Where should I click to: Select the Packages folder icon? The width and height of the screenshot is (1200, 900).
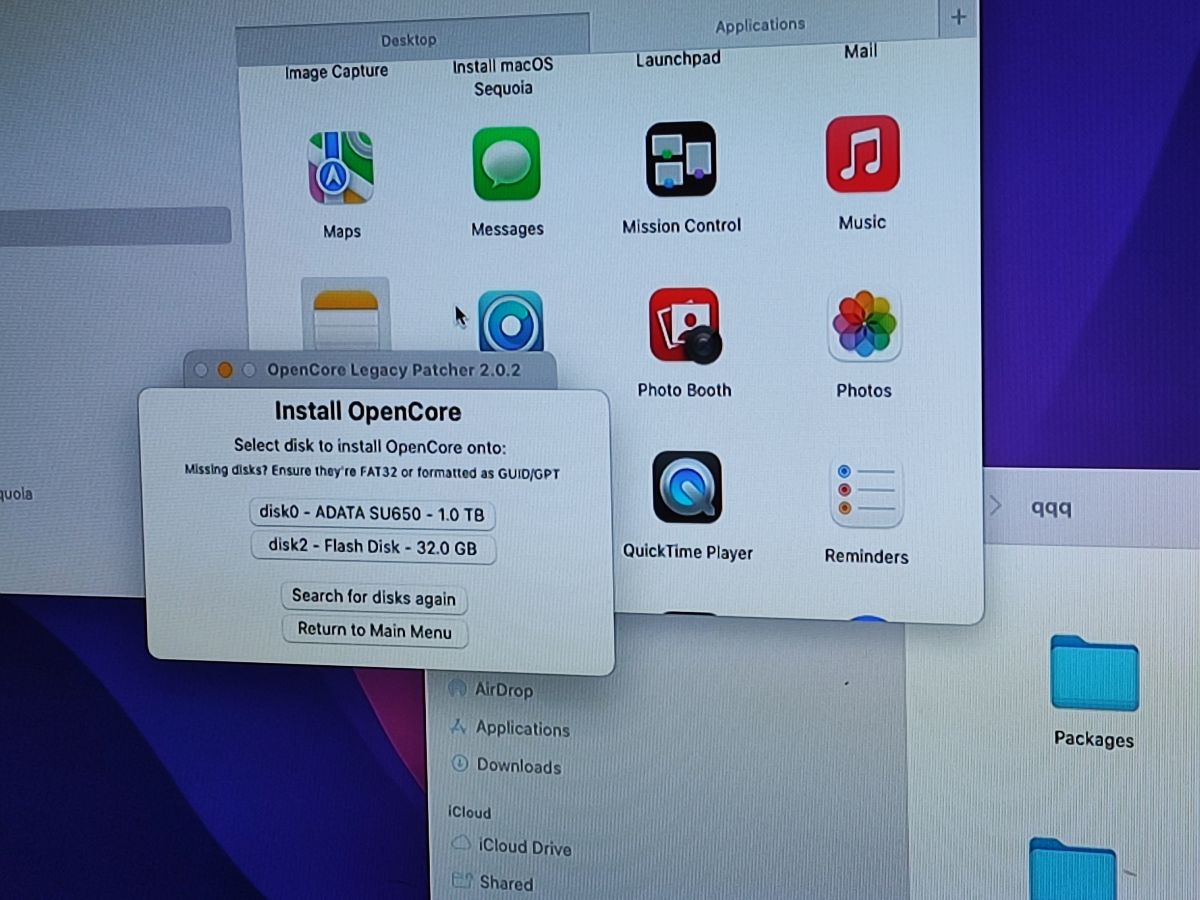1094,673
